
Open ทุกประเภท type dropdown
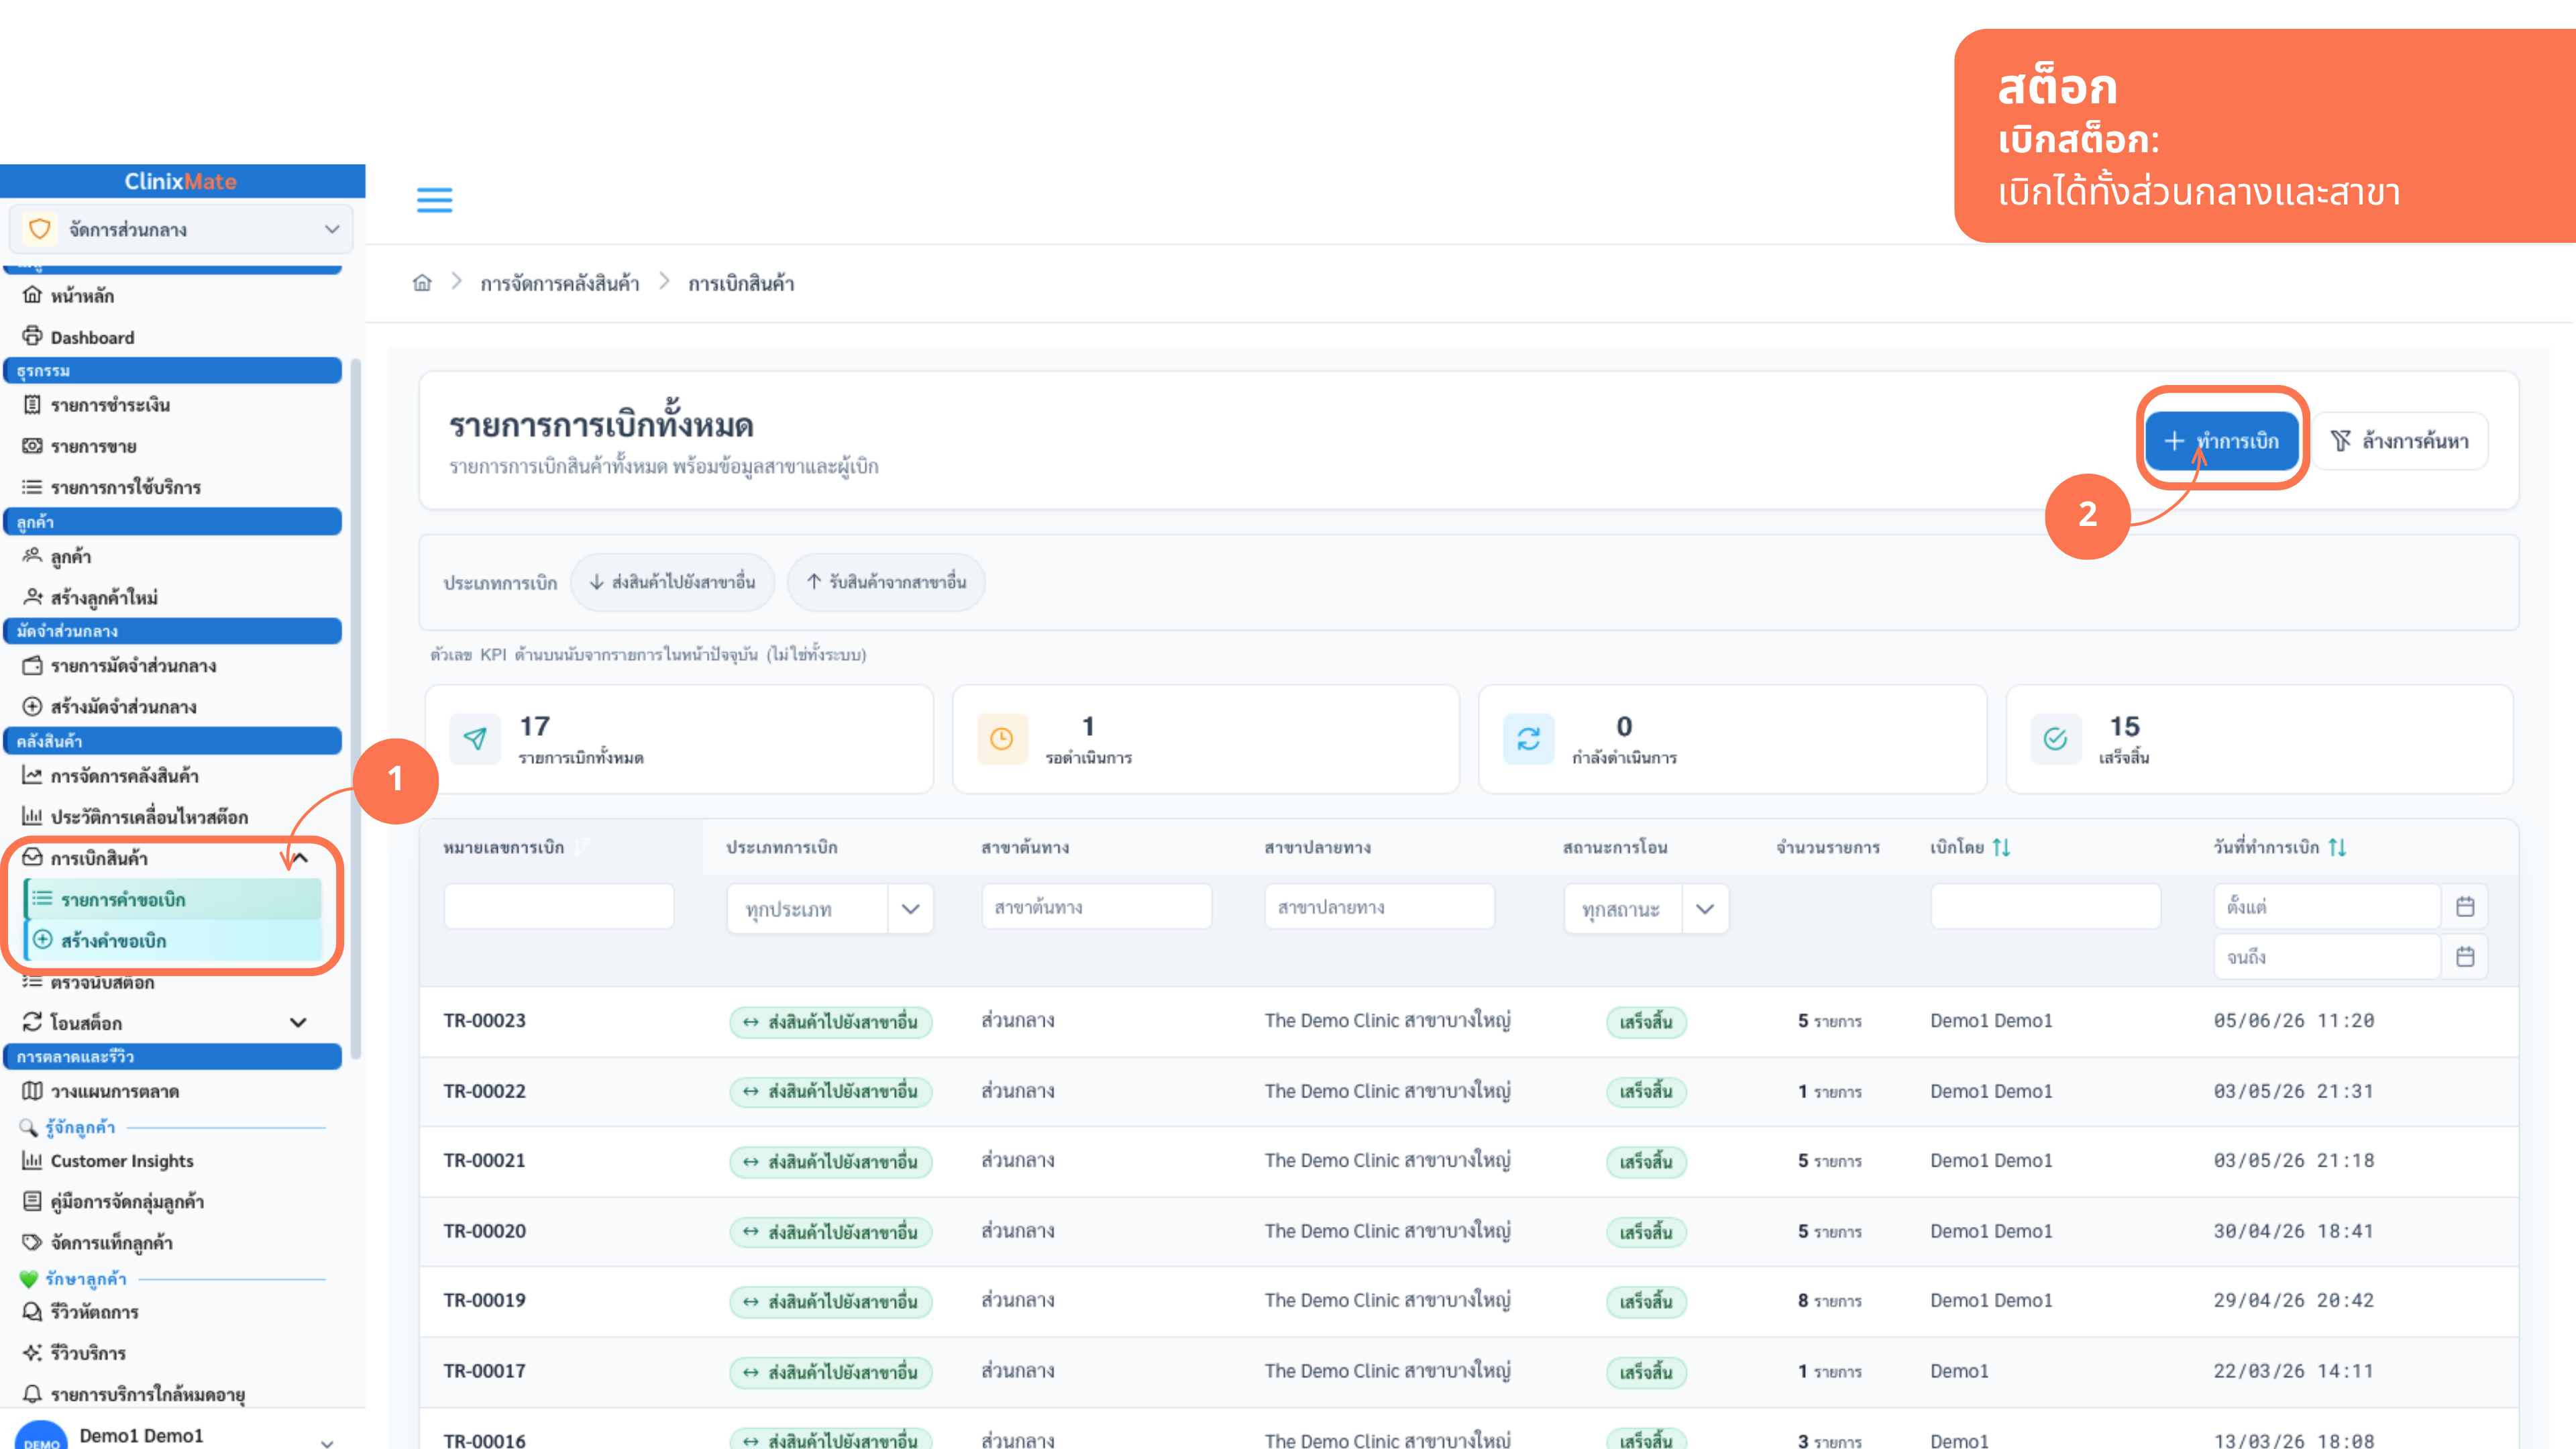pyautogui.click(x=830, y=909)
